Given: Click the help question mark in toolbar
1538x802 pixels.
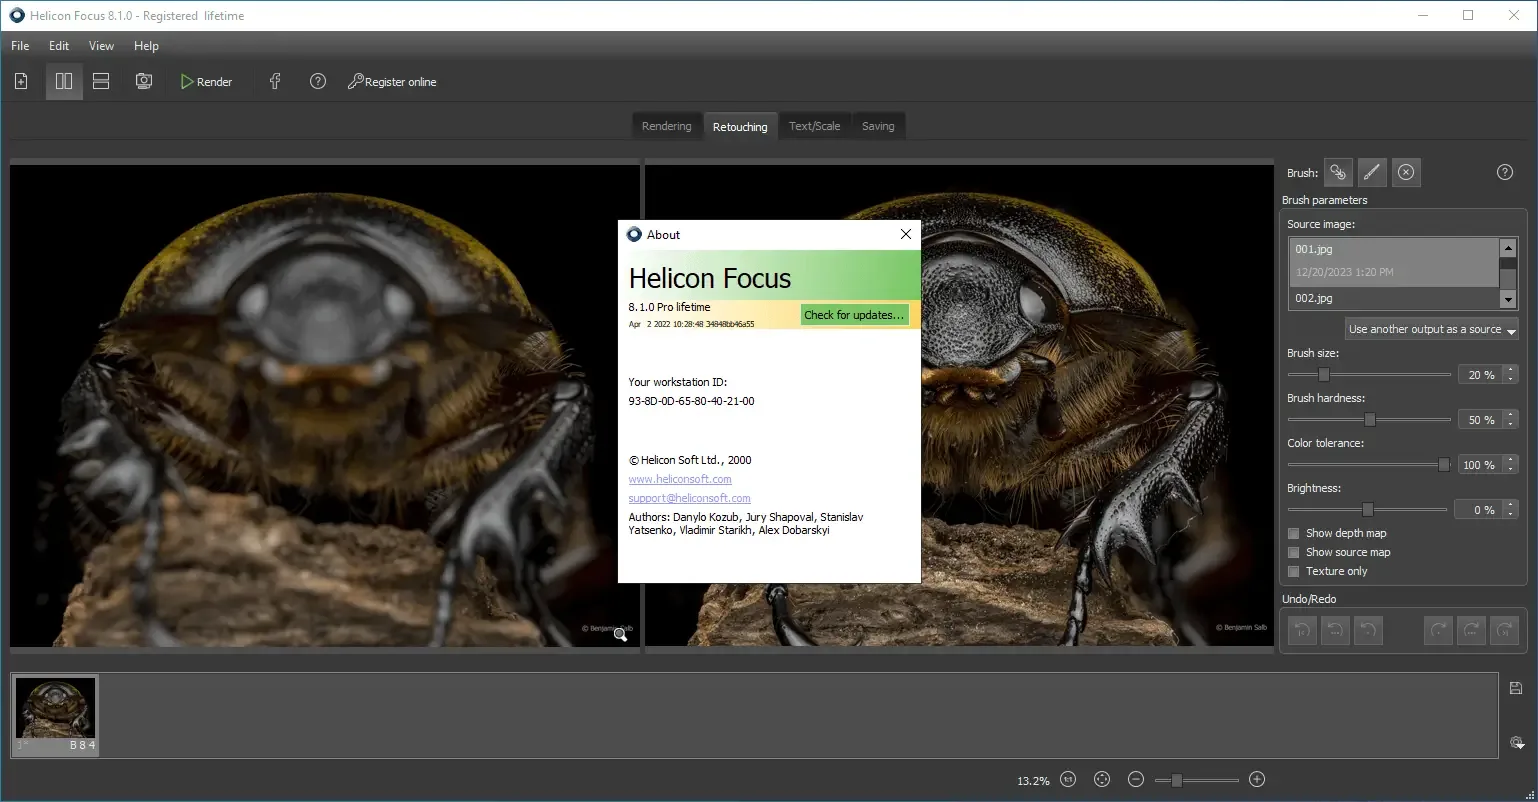Looking at the screenshot, I should point(318,82).
